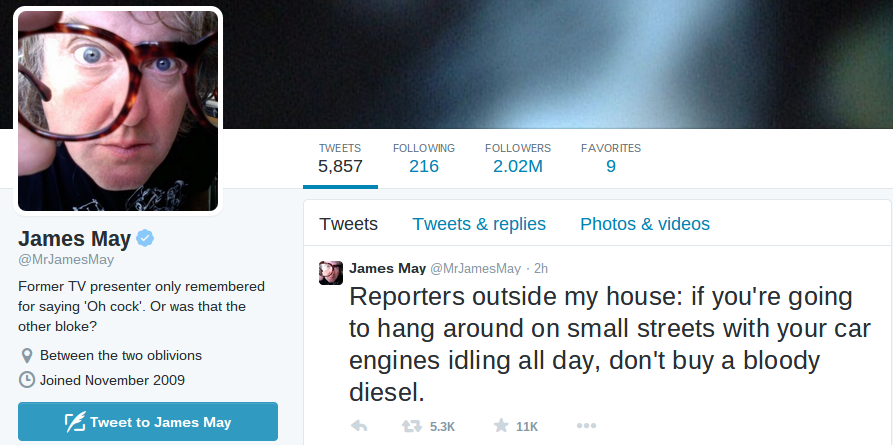Open the tweet's more options ellipsis

click(x=586, y=426)
